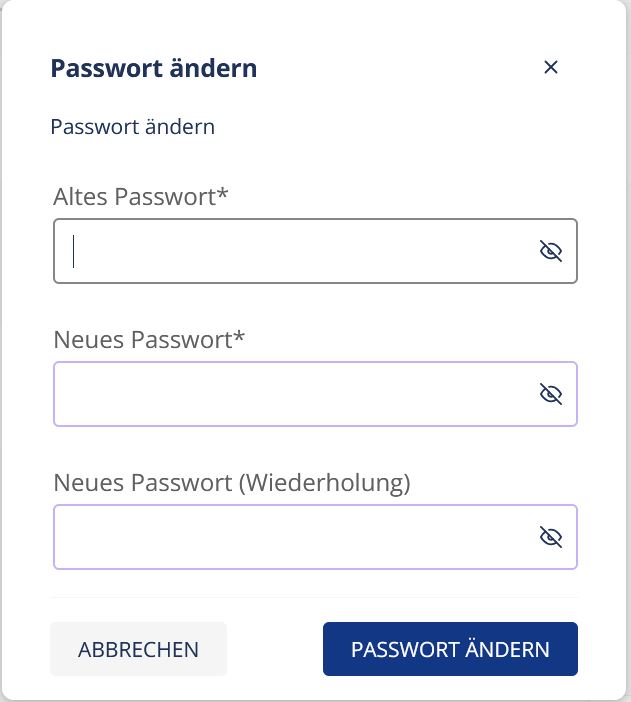Confirm with the PASSWORT ÄNDERN button
Screen dimensions: 631x702
450,649
